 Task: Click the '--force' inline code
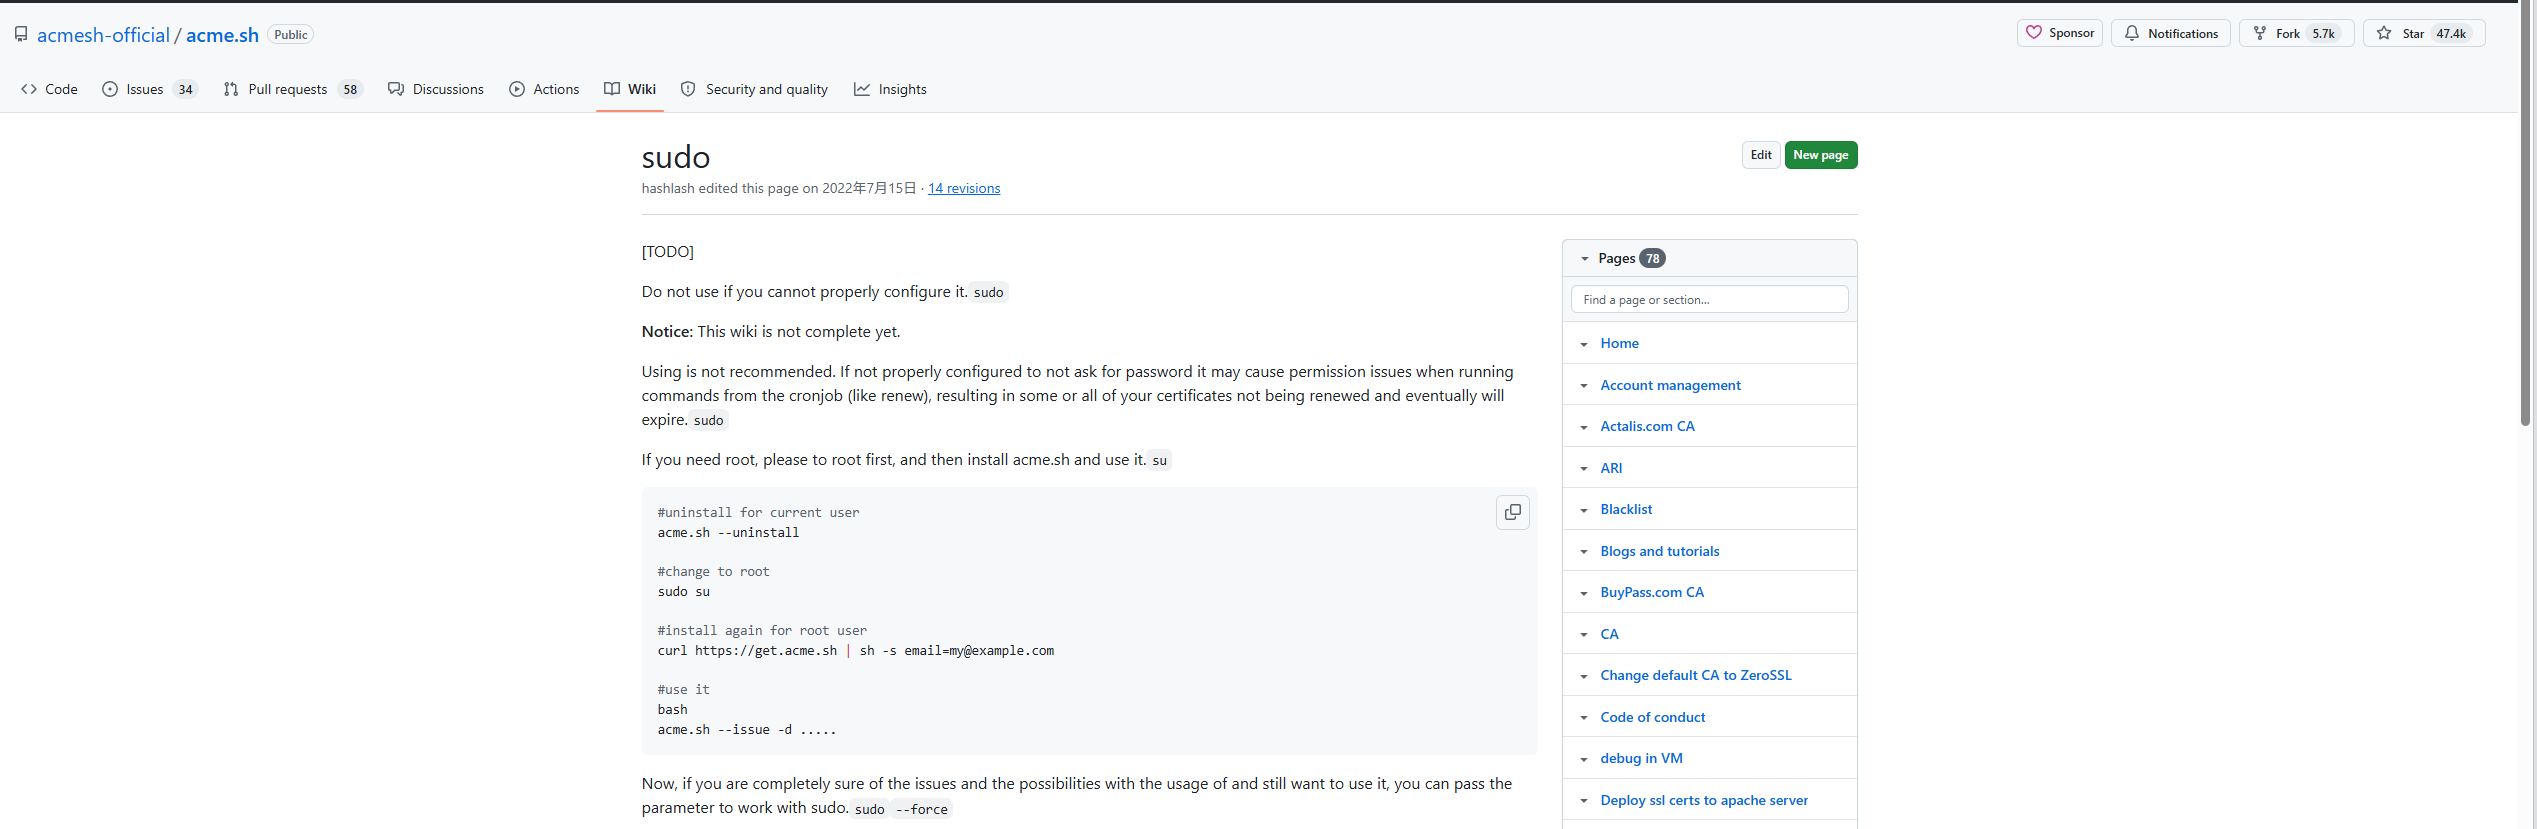point(922,809)
